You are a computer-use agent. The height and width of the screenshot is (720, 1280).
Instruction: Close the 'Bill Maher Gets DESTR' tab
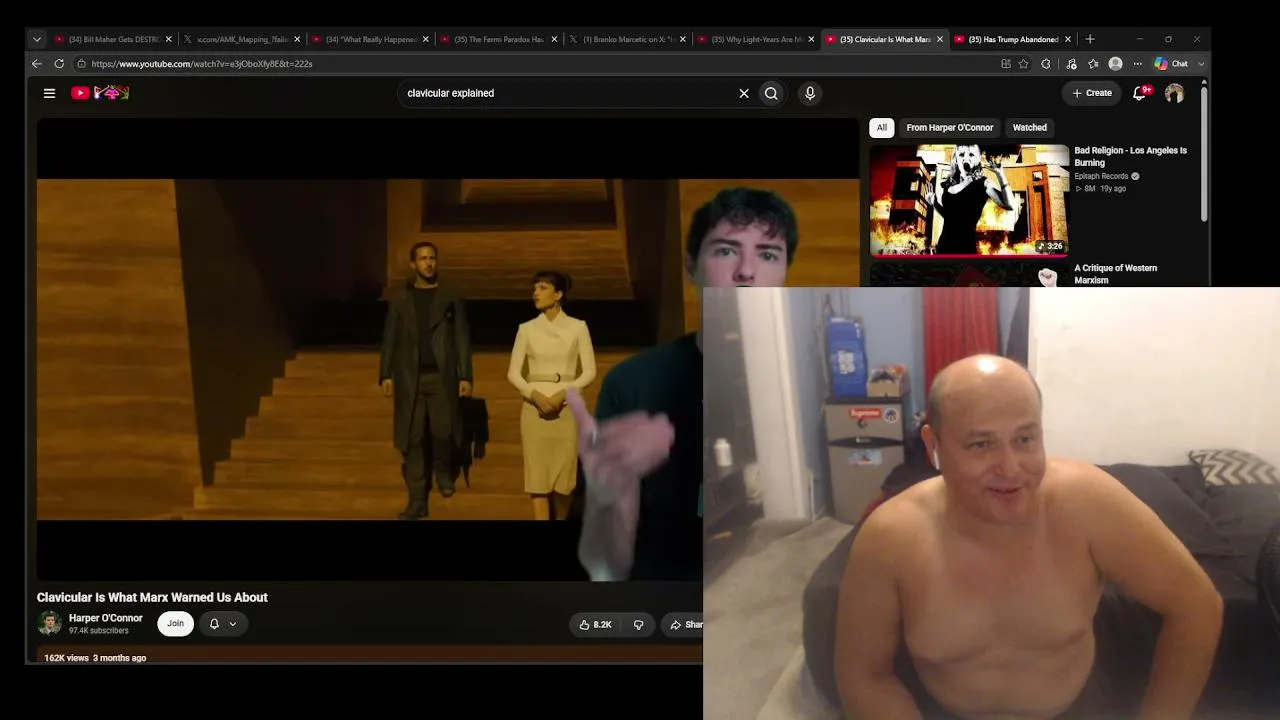click(168, 39)
